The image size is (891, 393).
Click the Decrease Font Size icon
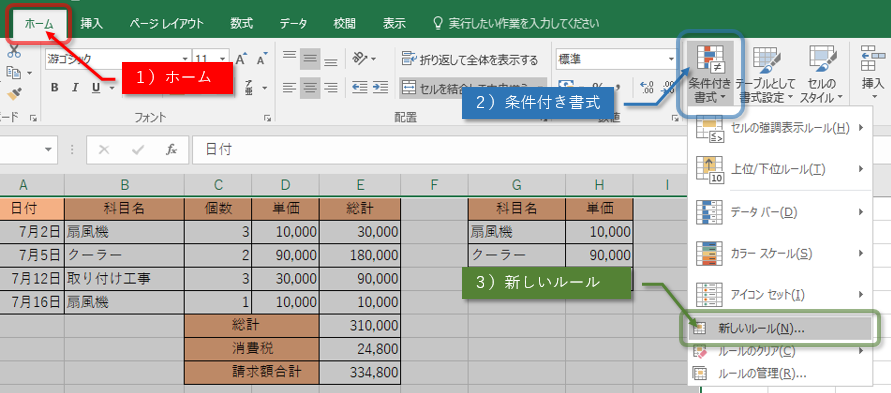point(262,59)
